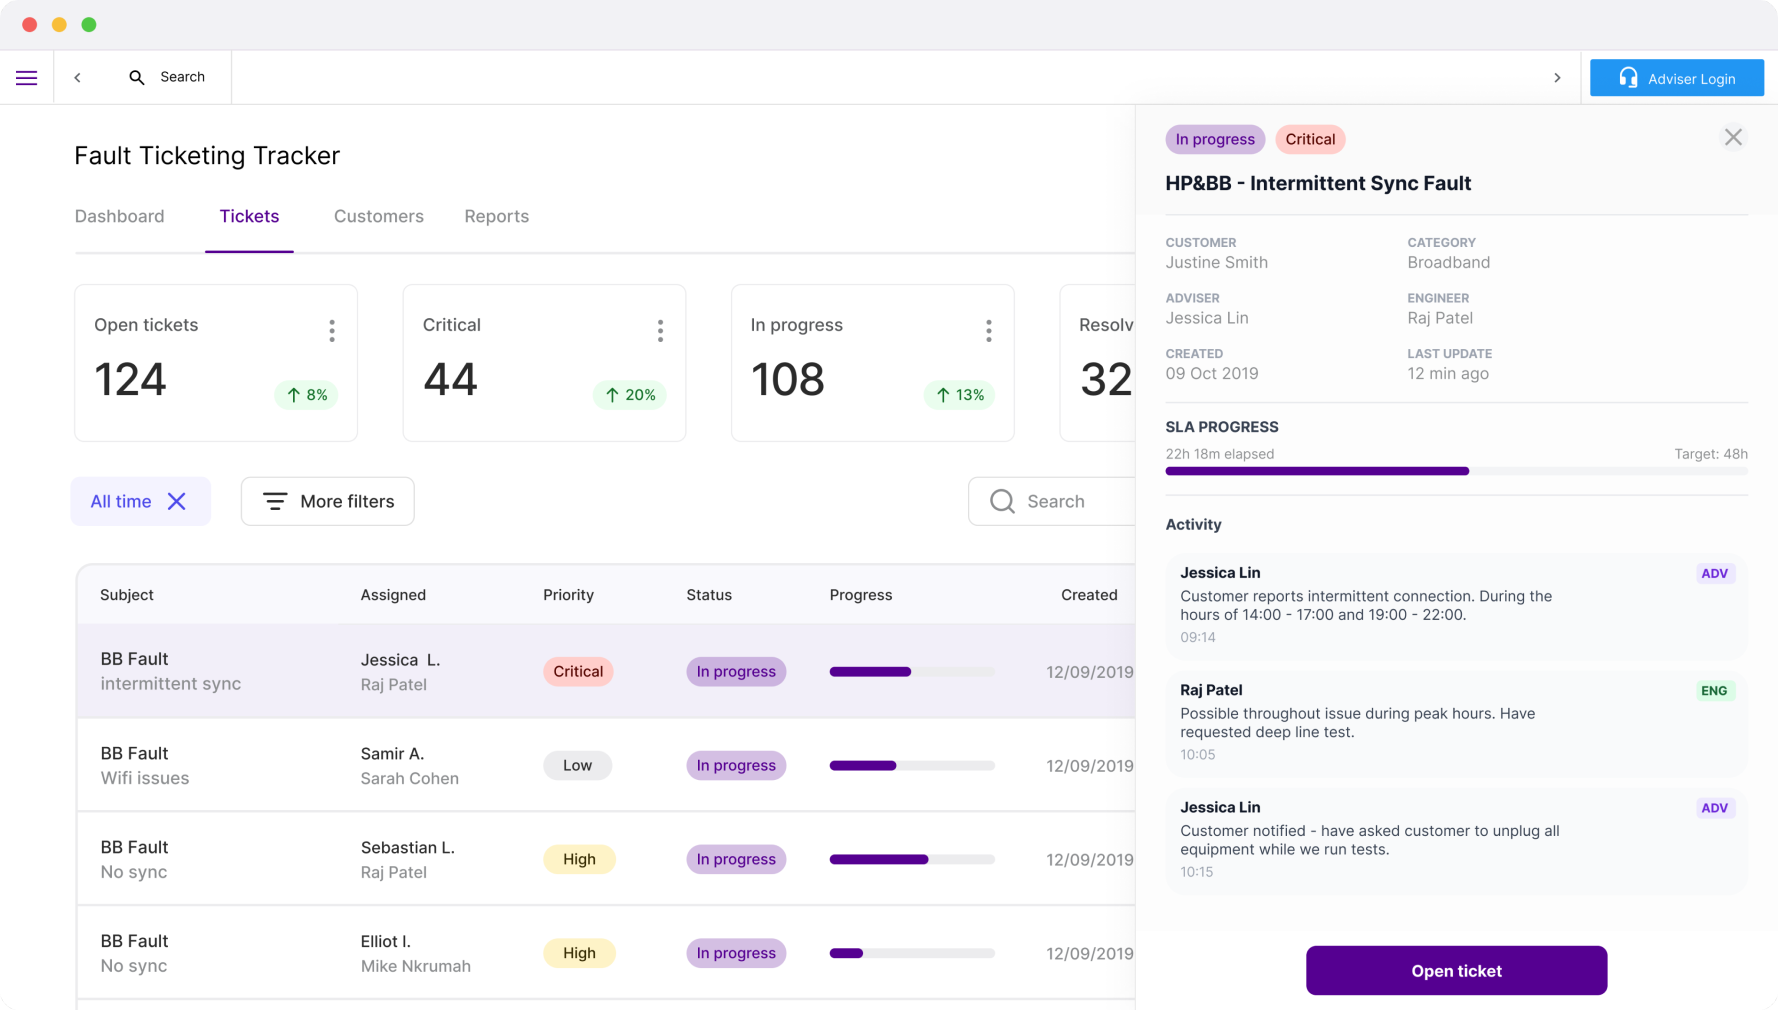The image size is (1778, 1010).
Task: Sort by the Subject column header
Action: [x=127, y=595]
